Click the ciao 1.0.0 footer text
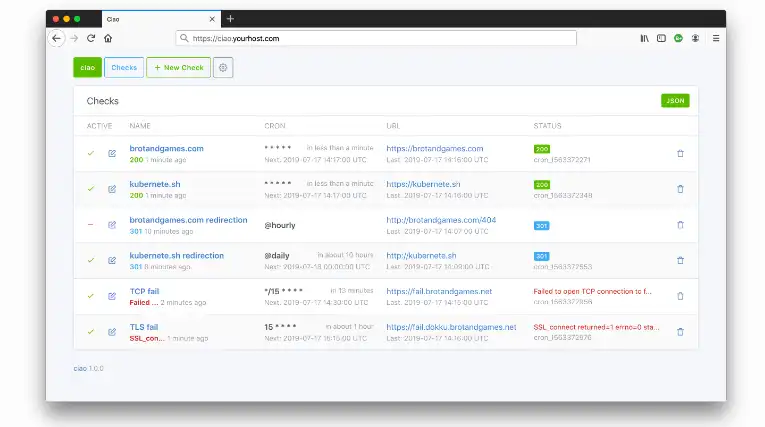This screenshot has height=427, width=765. (88, 368)
